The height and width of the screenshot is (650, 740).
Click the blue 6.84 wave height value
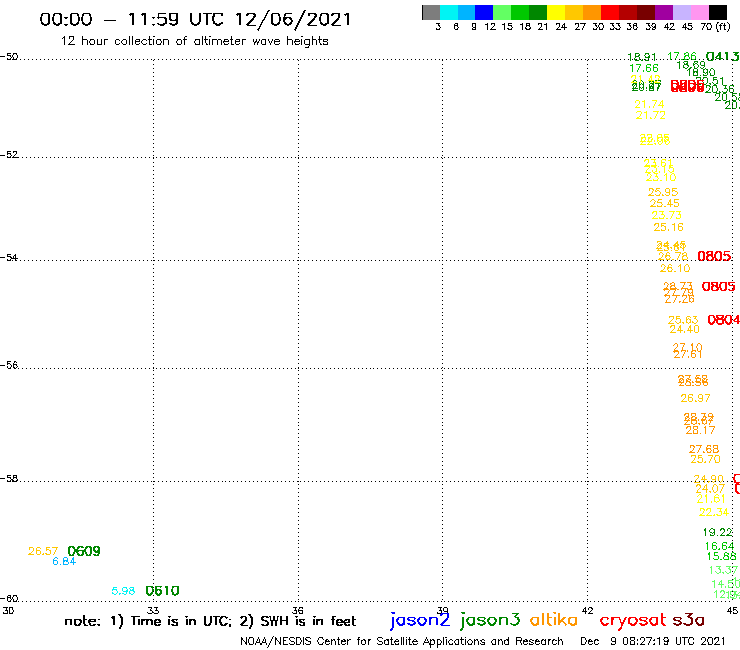click(64, 561)
